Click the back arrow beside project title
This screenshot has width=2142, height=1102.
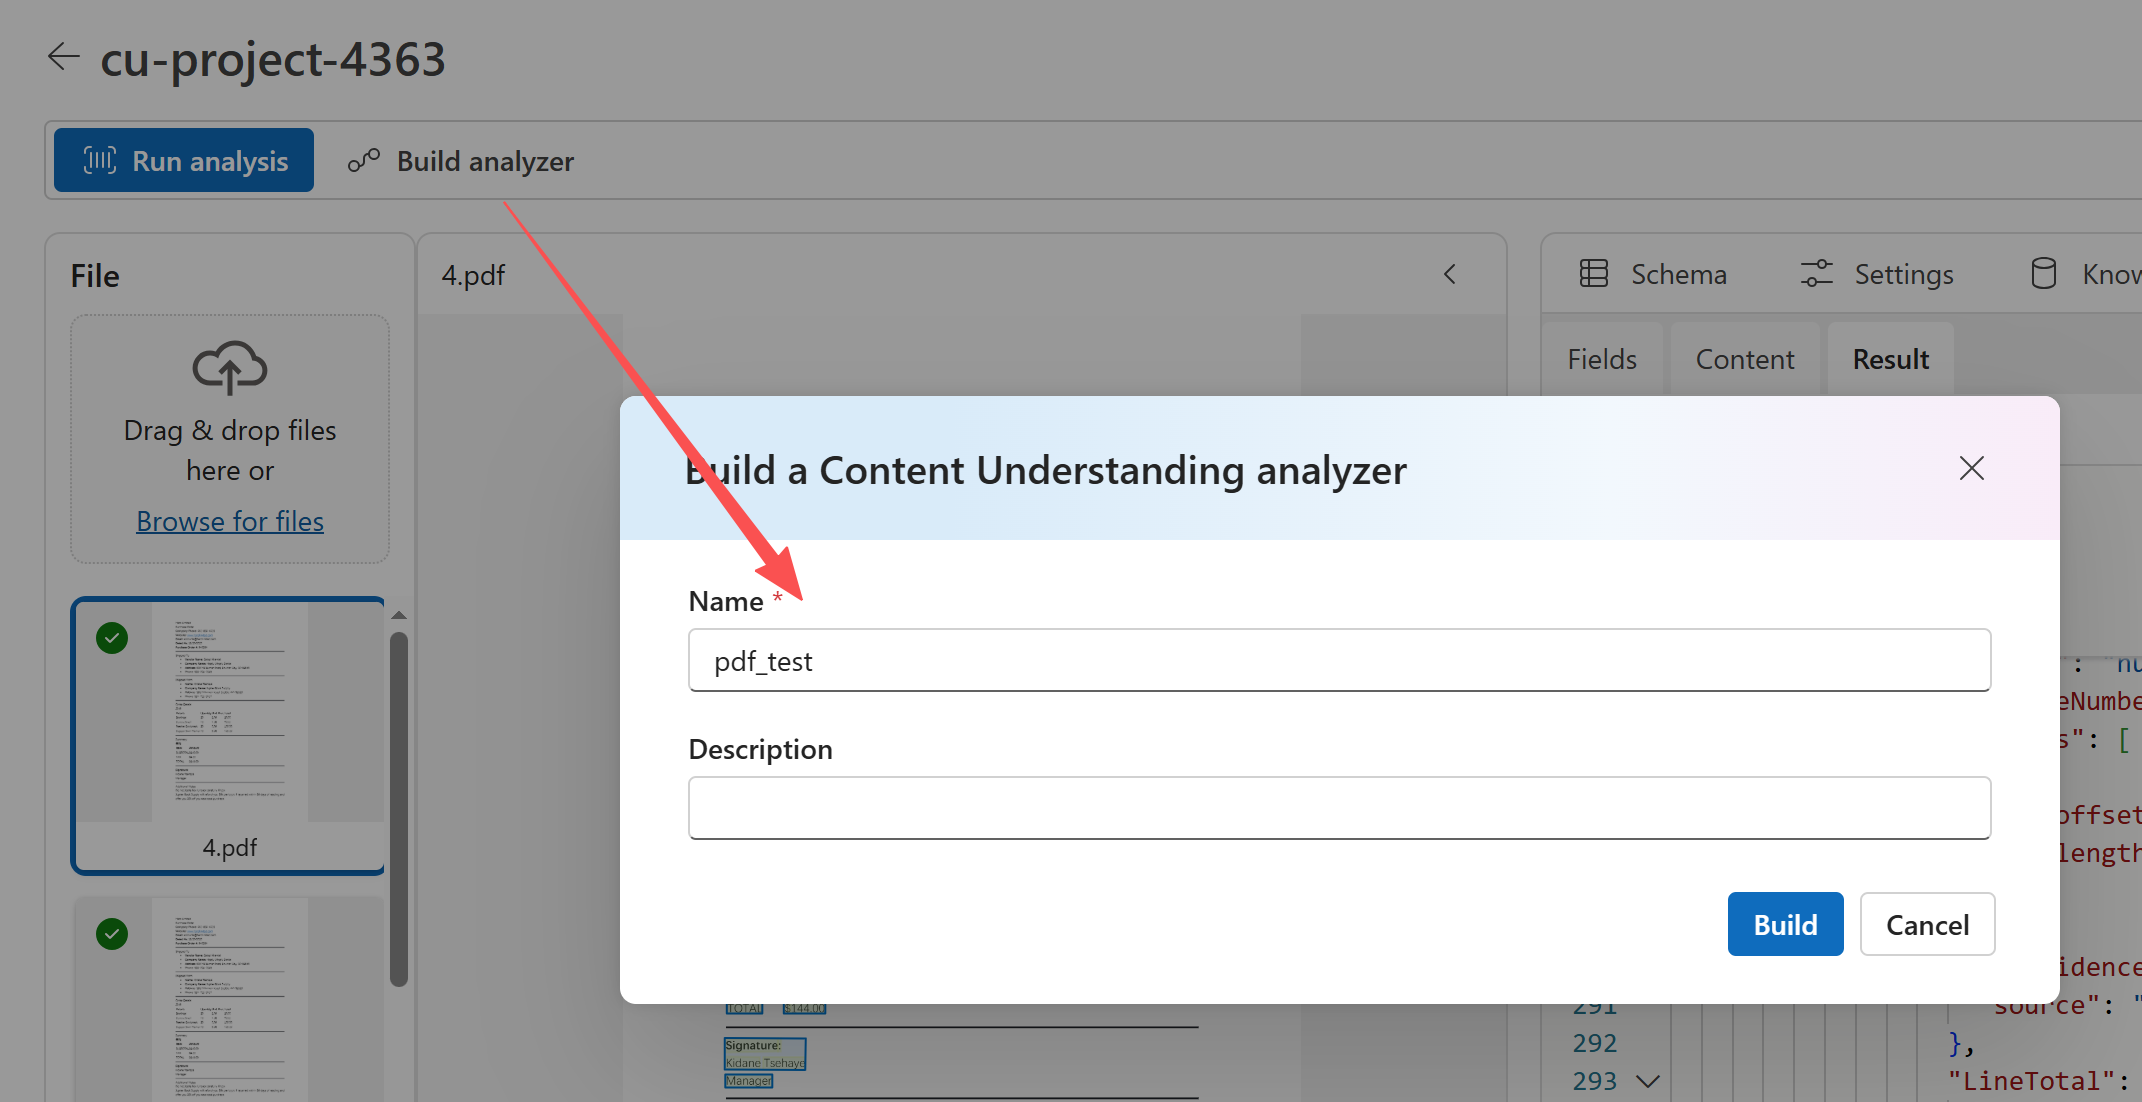pos(63,57)
